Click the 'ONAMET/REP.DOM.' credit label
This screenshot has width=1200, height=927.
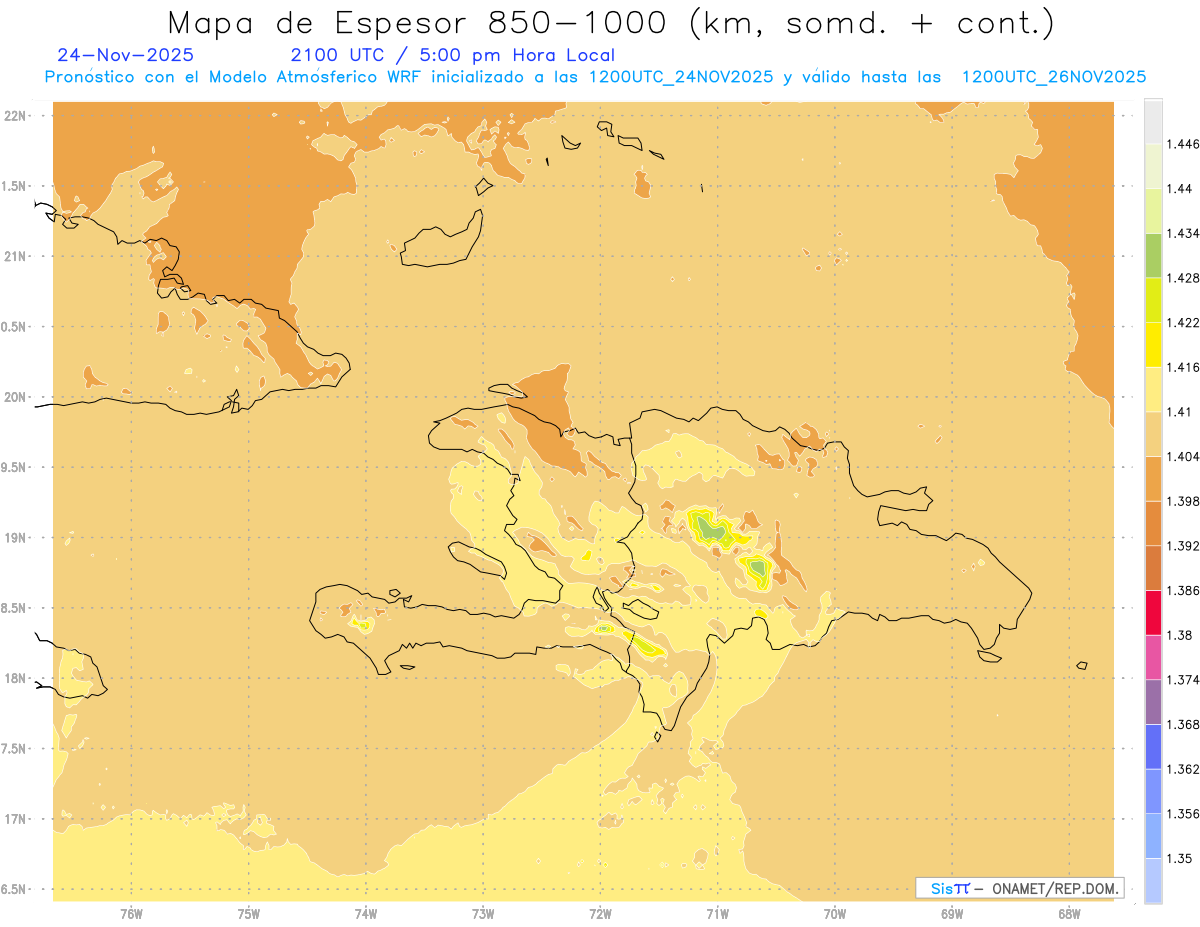1054,888
